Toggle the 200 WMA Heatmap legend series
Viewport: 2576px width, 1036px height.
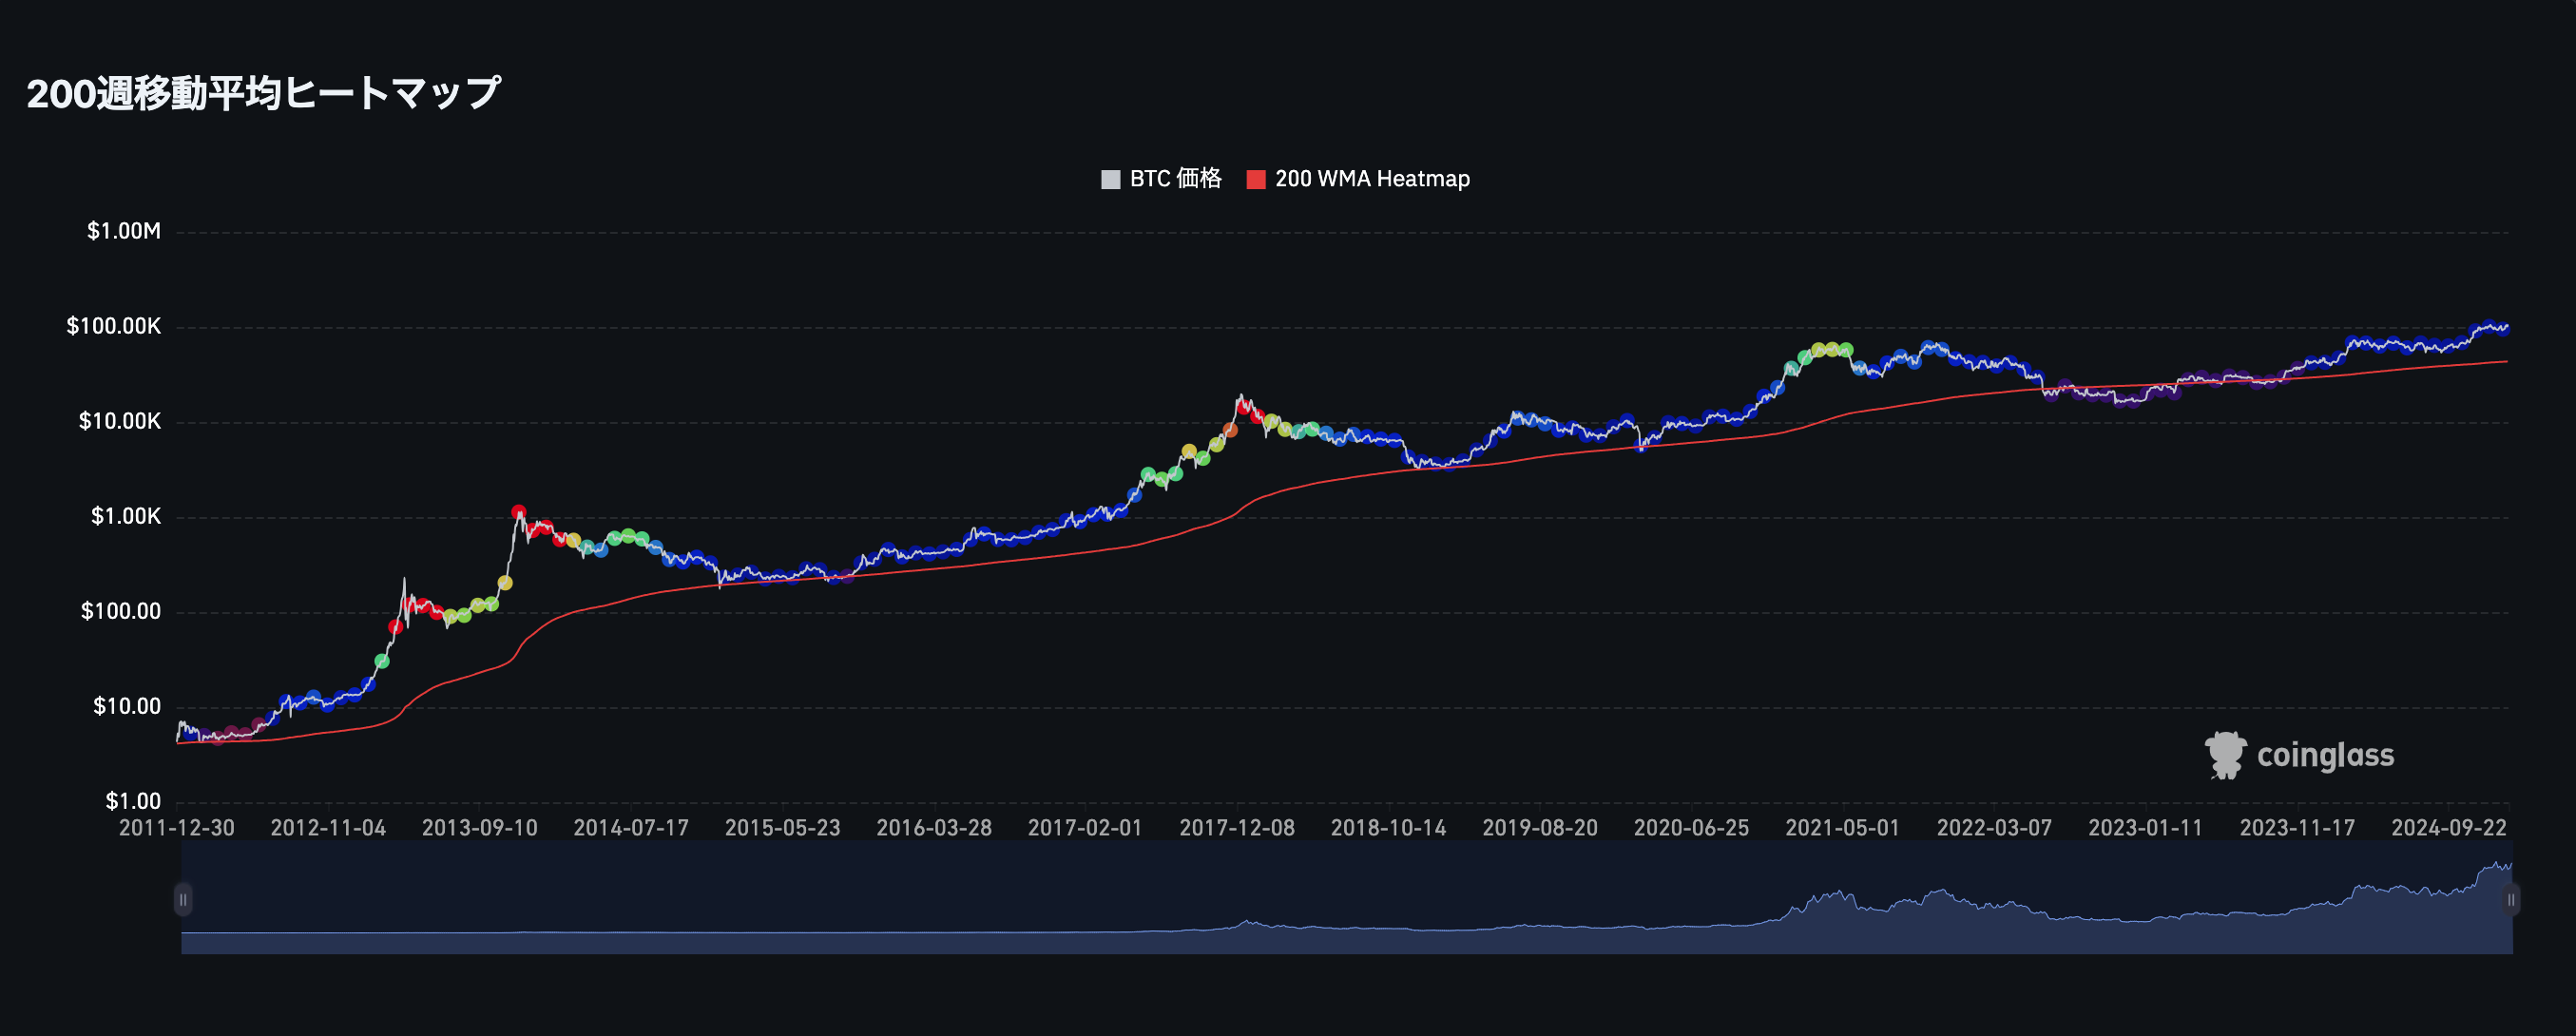pos(1371,179)
